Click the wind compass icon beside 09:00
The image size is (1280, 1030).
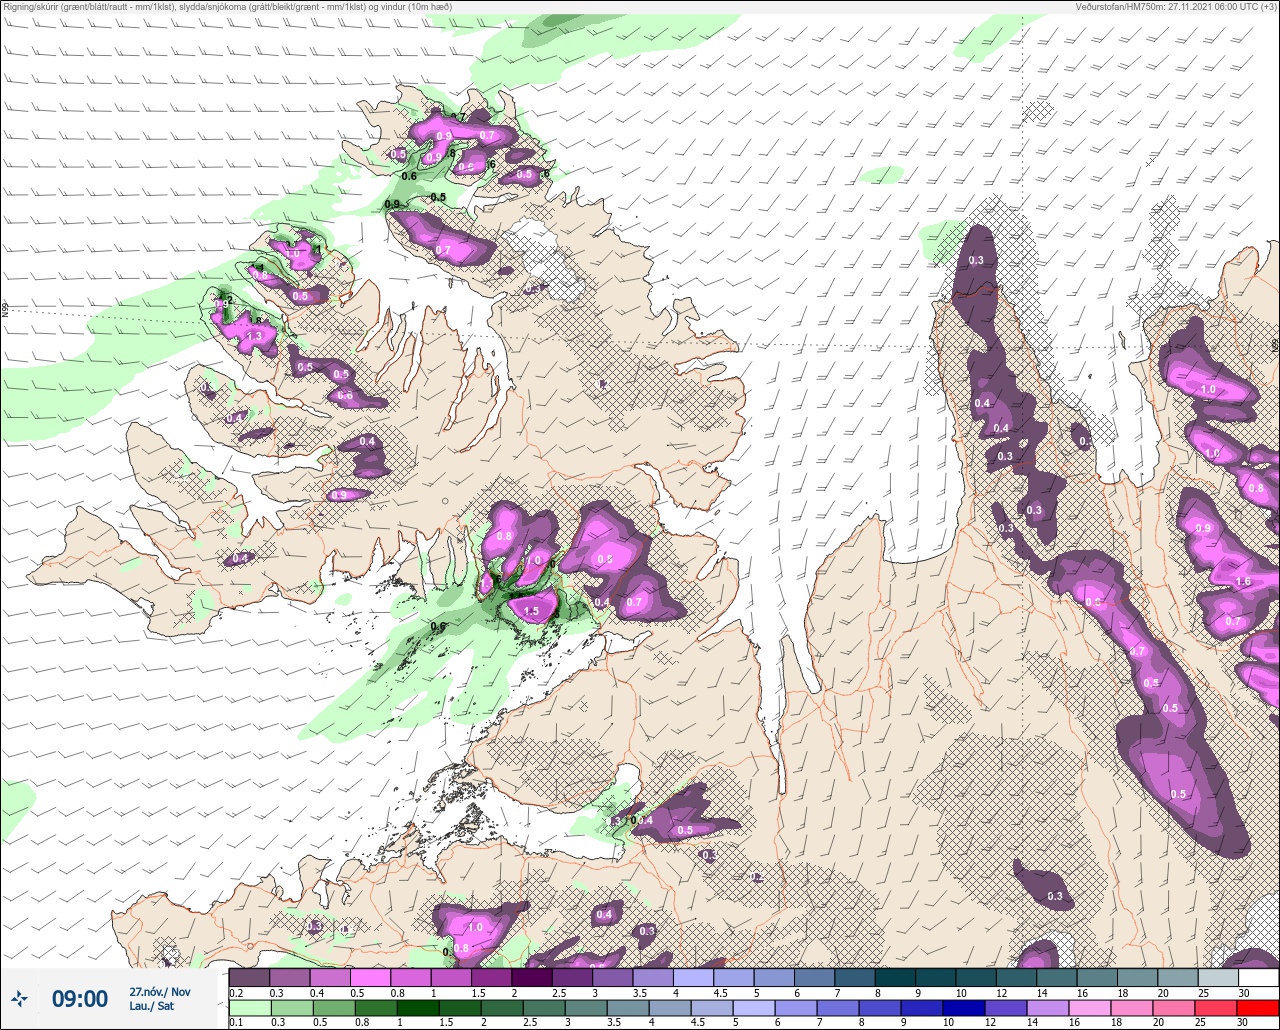point(20,998)
